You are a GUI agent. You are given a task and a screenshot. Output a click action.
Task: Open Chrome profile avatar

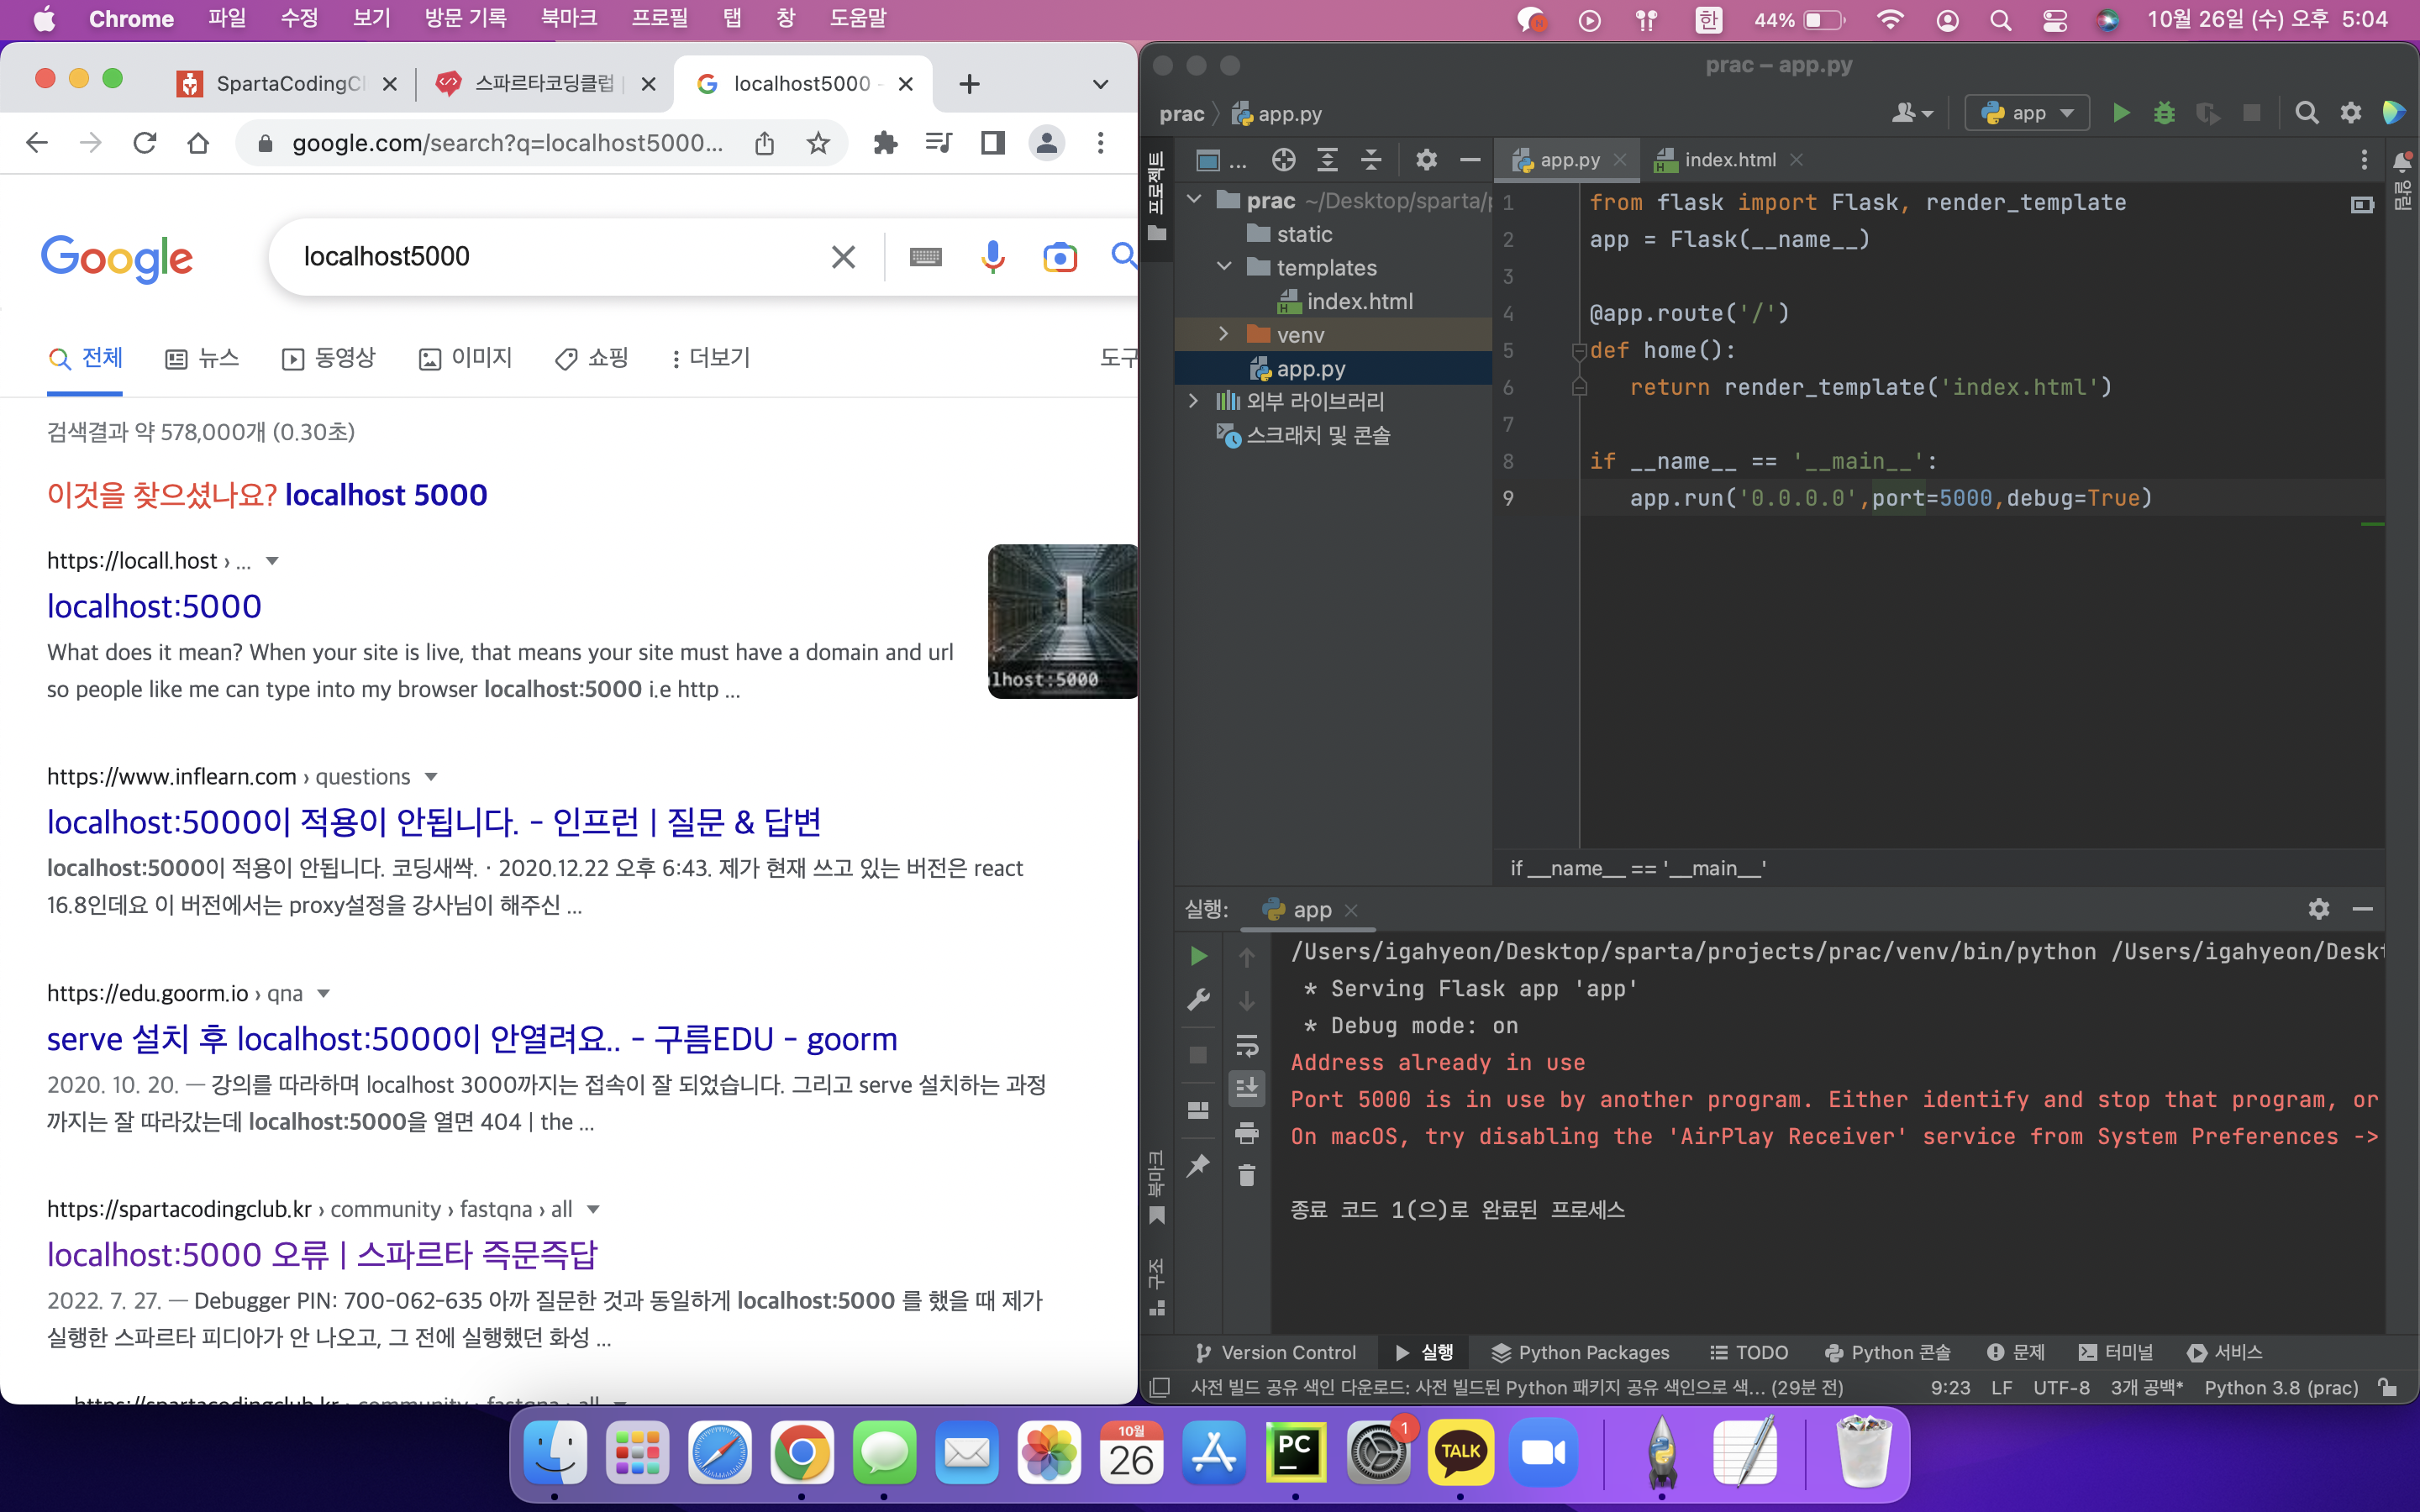pos(1046,143)
